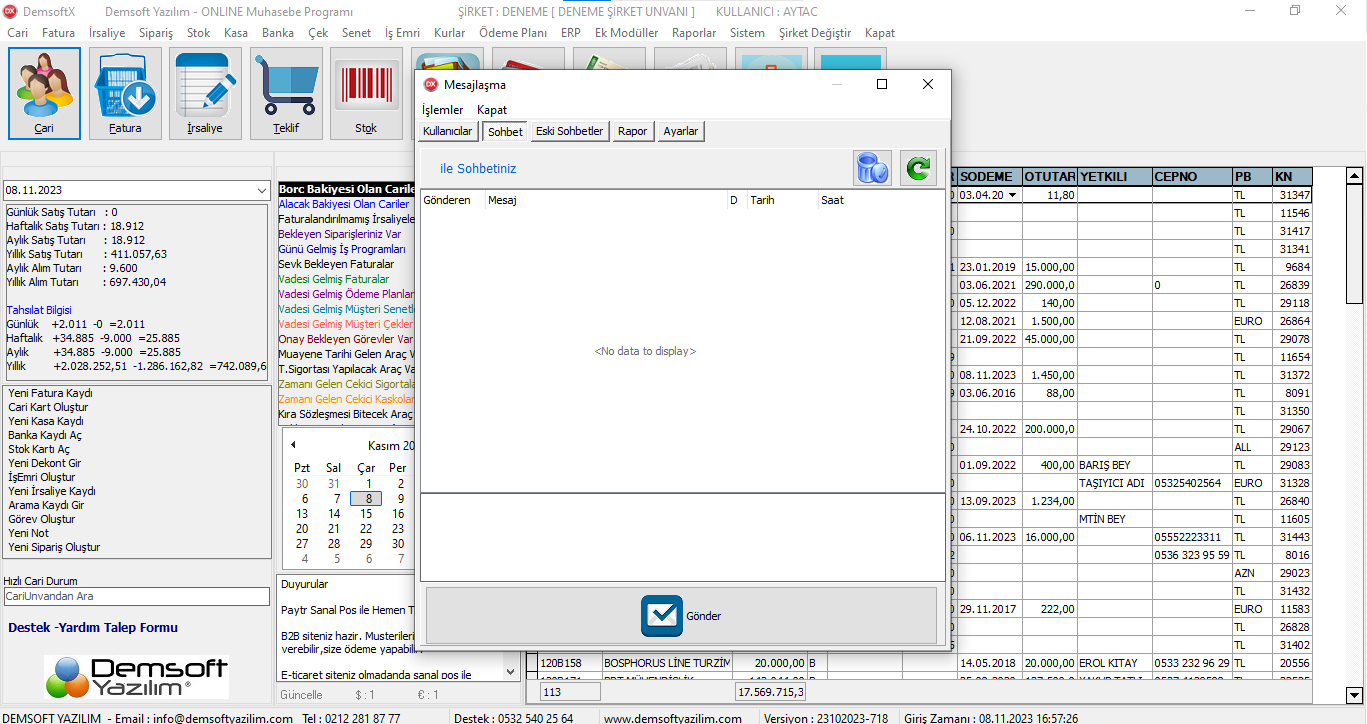Click Görev Oluştur shortcut
The width and height of the screenshot is (1367, 724).
[x=42, y=519]
